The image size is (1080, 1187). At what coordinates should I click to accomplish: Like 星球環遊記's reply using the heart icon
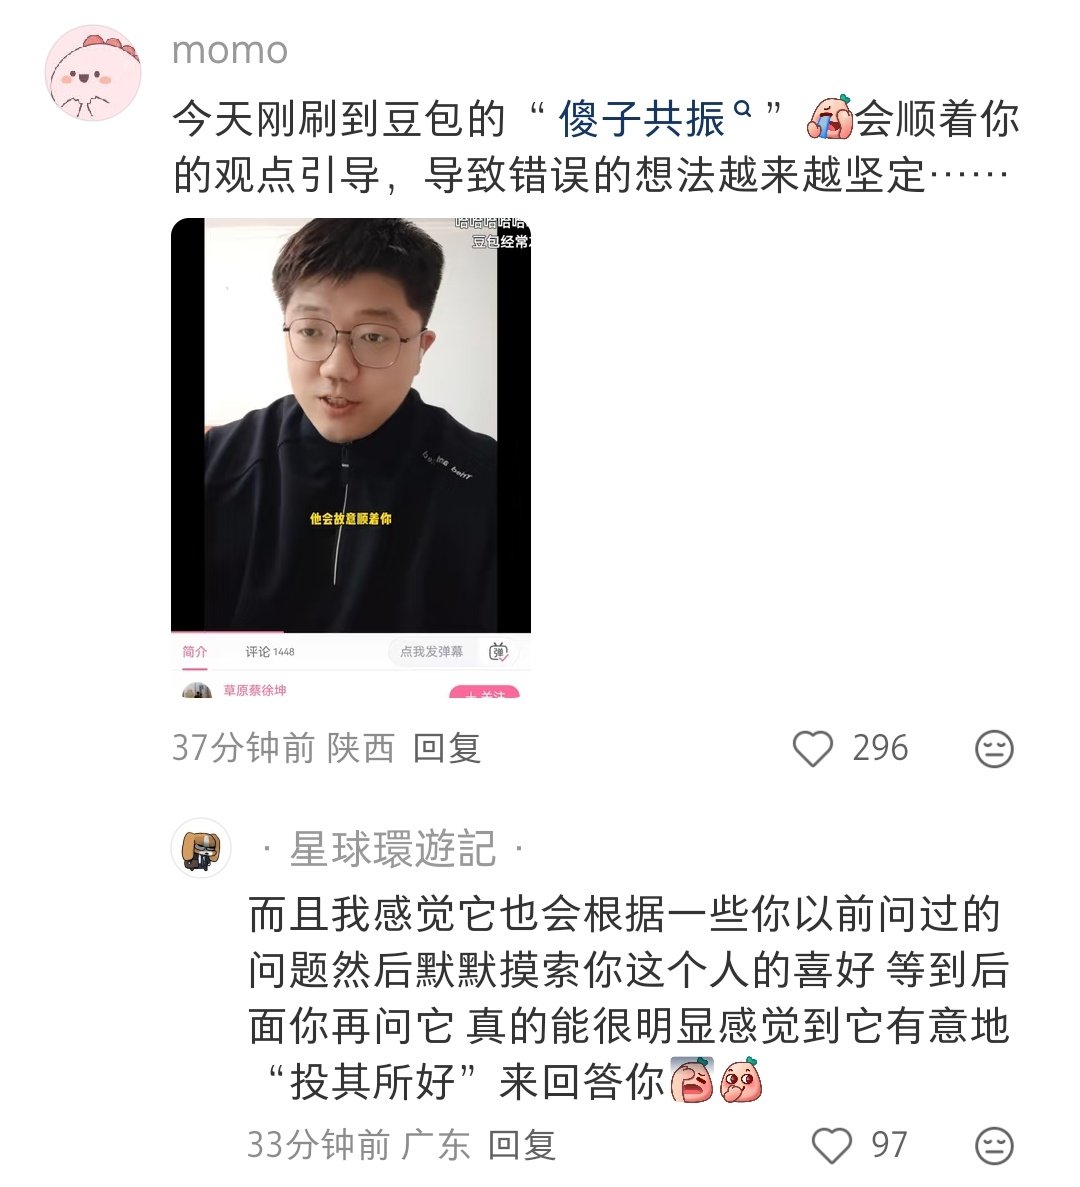[831, 1145]
